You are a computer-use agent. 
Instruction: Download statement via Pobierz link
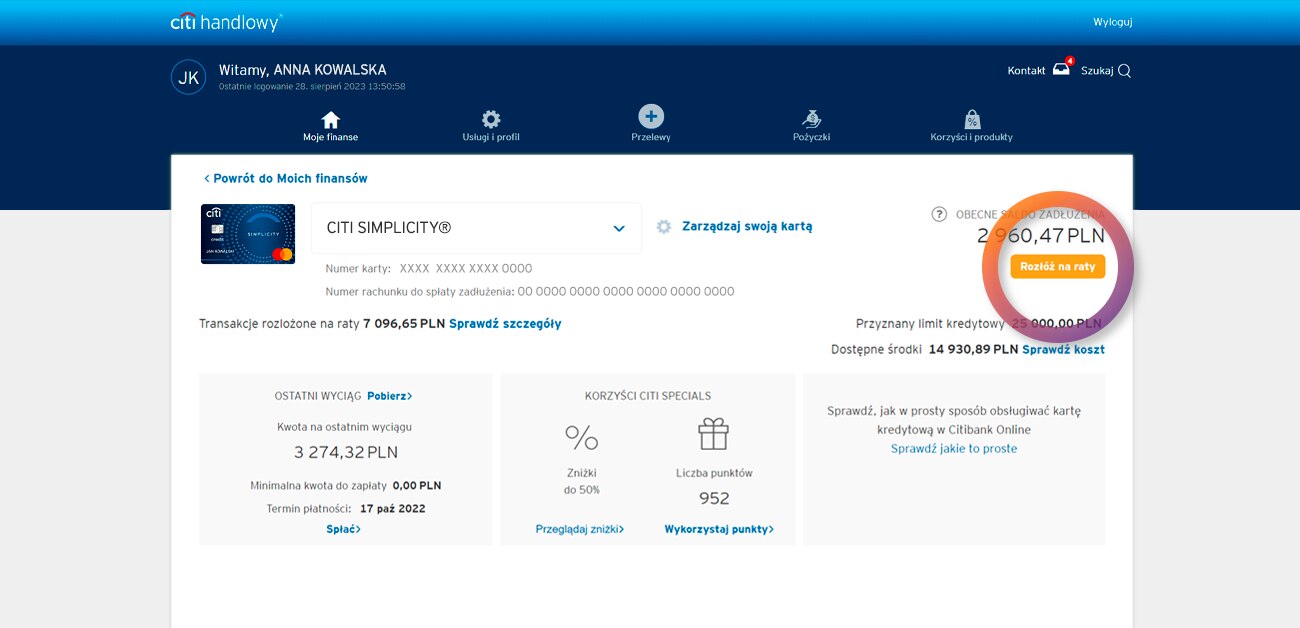click(x=390, y=396)
